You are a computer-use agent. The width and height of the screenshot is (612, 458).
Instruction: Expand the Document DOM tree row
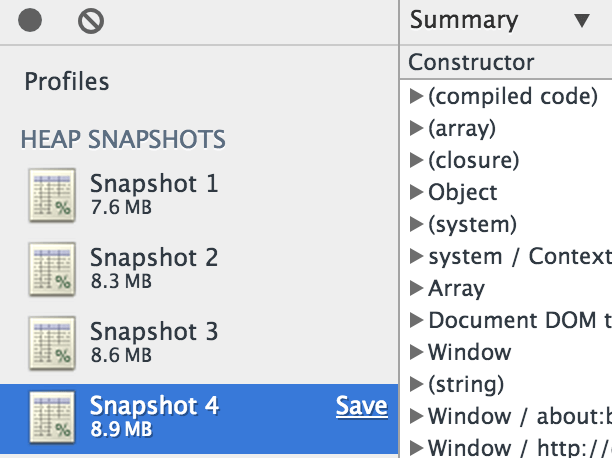(416, 320)
